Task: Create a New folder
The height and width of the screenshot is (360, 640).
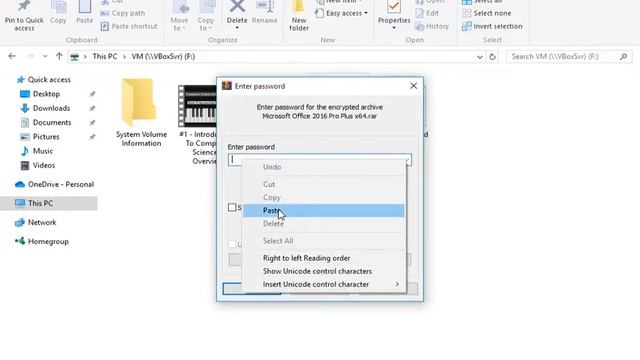Action: click(x=299, y=16)
